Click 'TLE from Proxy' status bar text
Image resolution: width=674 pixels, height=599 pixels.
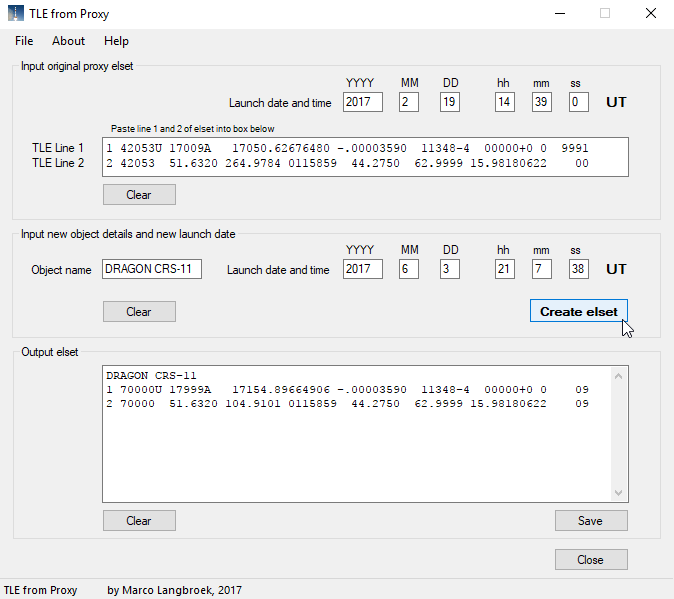pos(40,590)
